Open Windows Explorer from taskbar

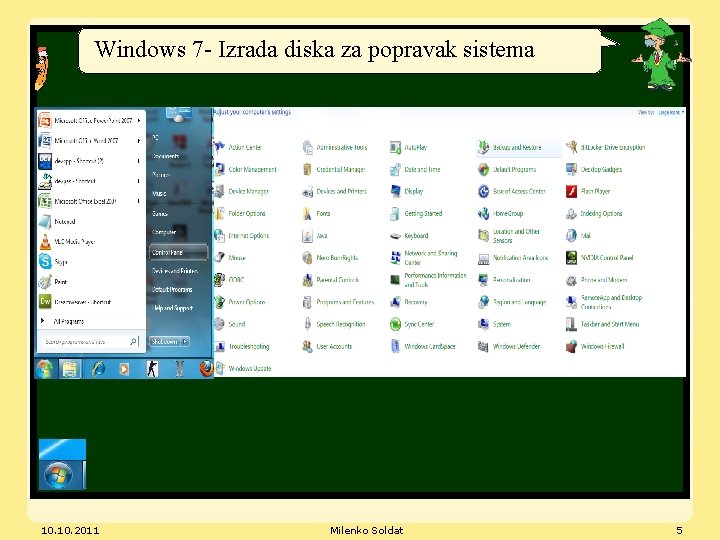point(70,369)
